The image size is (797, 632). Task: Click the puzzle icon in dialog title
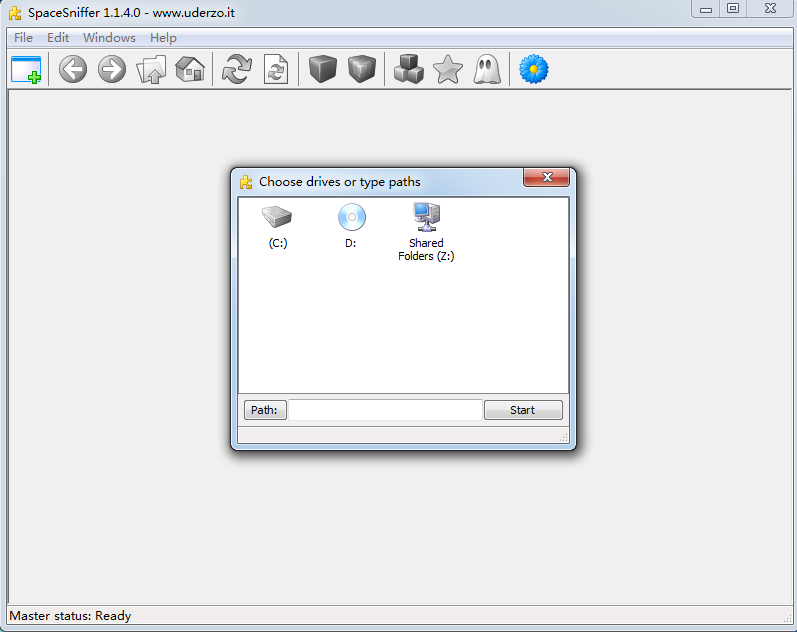[246, 182]
